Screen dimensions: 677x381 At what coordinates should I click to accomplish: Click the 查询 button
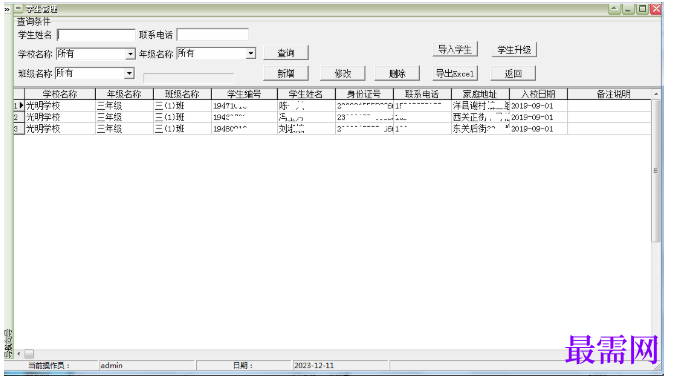[286, 53]
